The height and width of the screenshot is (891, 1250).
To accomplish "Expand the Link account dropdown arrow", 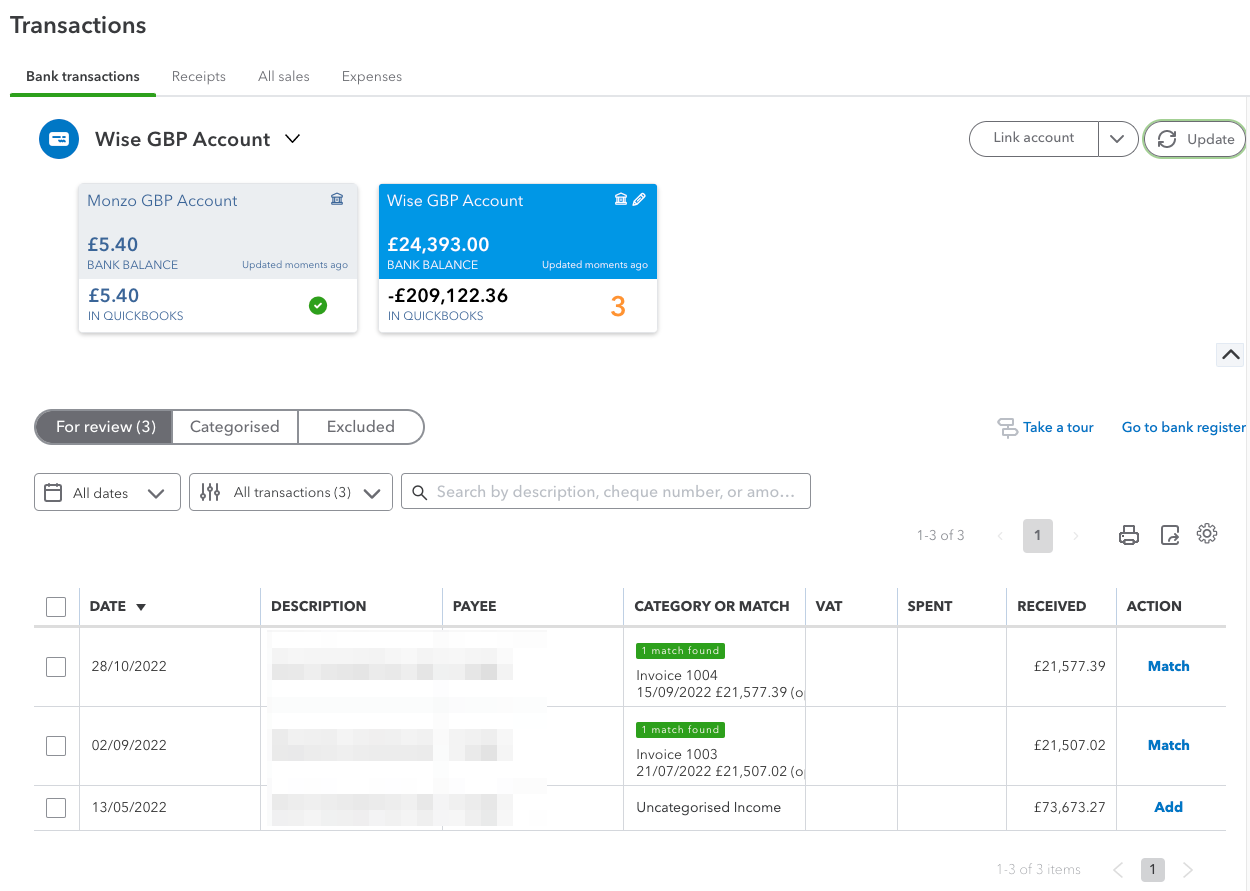I will [x=1117, y=139].
